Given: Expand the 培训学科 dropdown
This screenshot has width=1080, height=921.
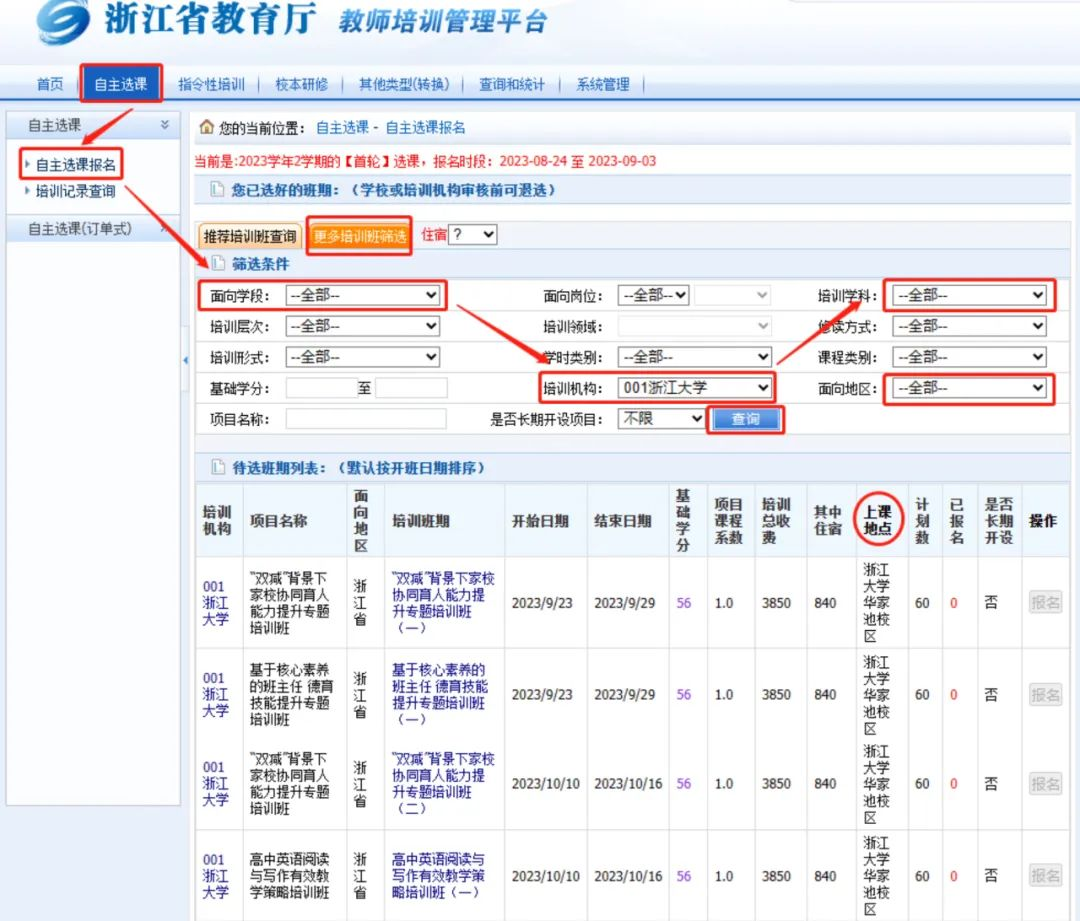Looking at the screenshot, I should (x=969, y=295).
